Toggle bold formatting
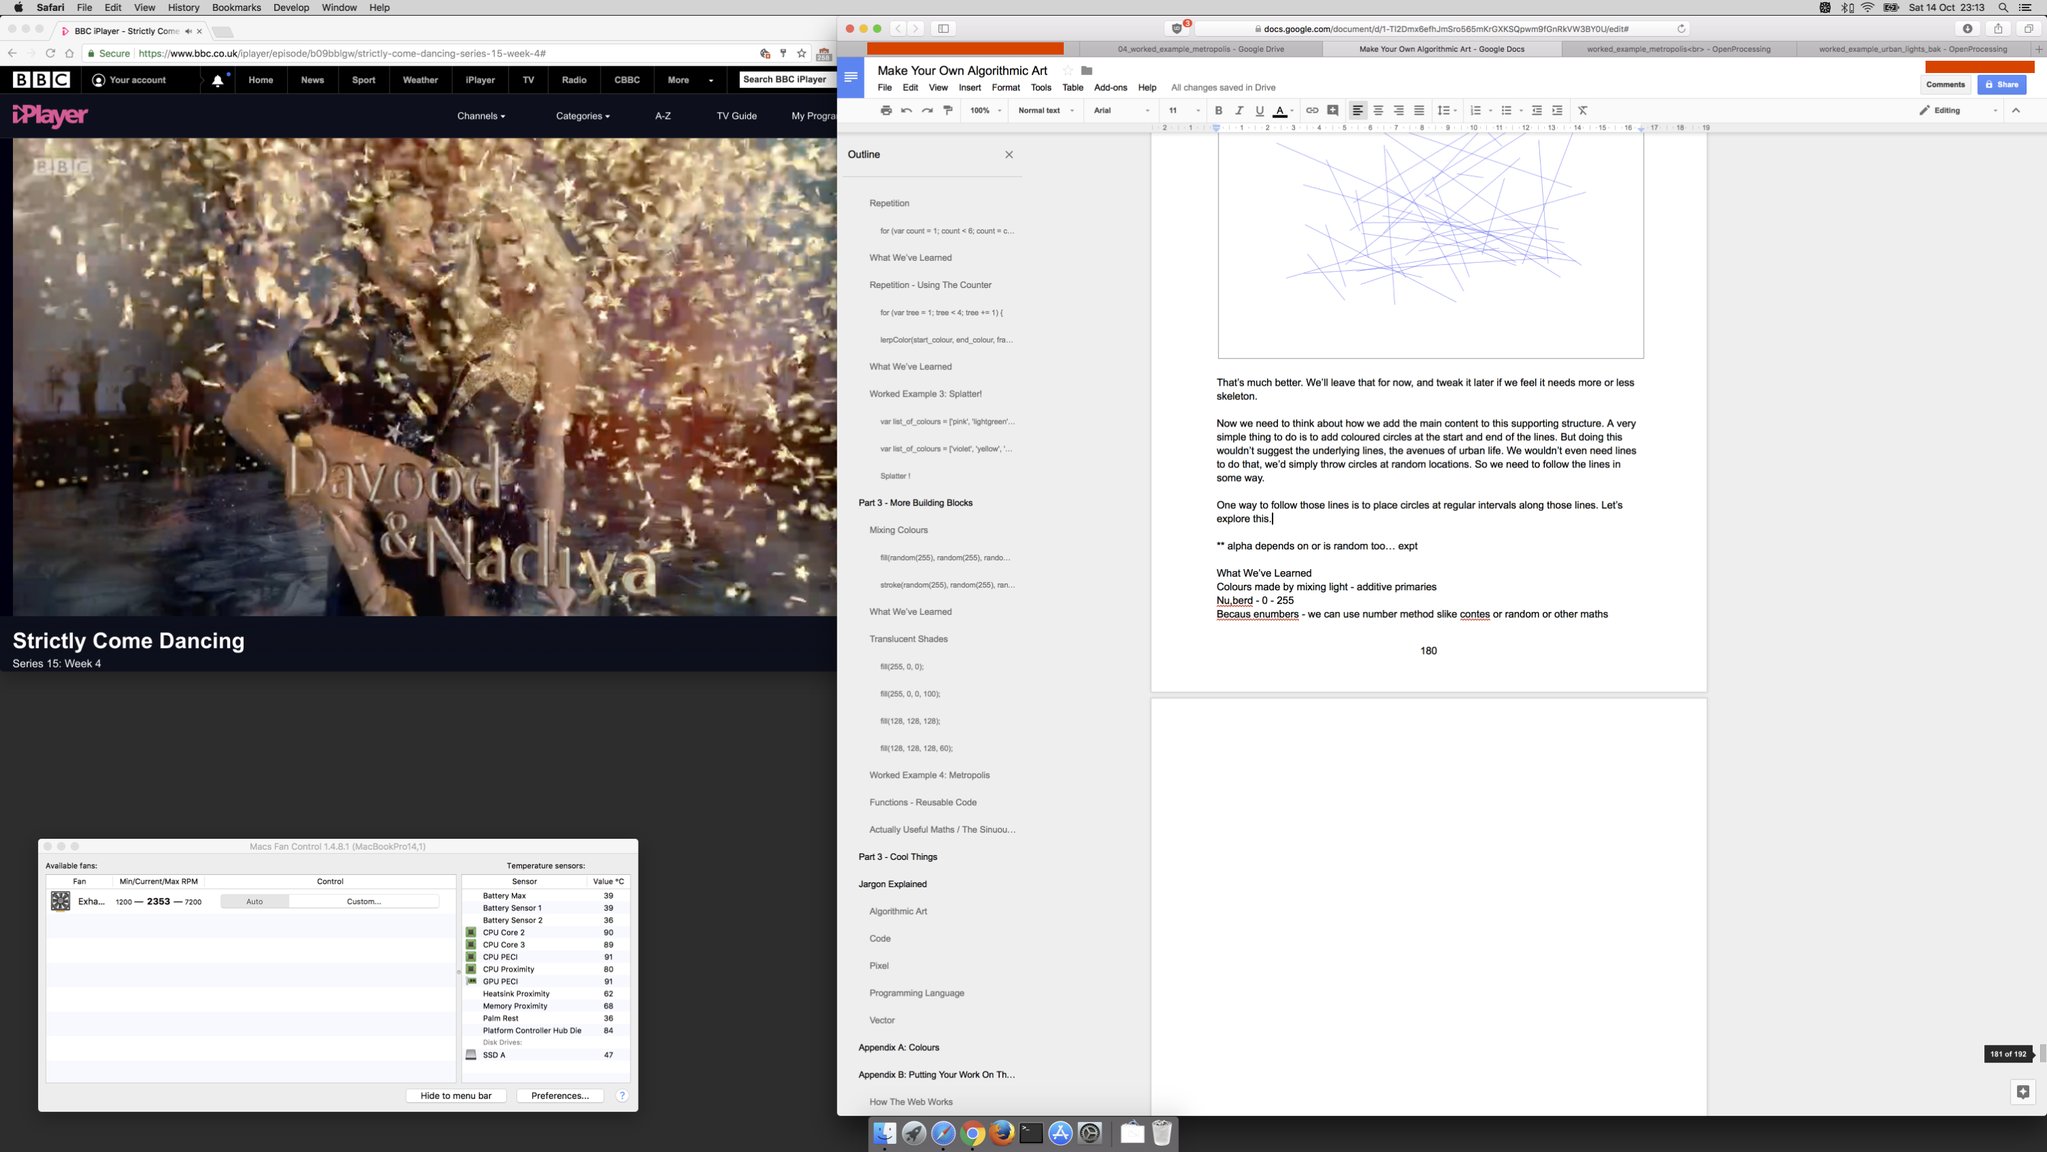The image size is (2047, 1152). [1218, 110]
